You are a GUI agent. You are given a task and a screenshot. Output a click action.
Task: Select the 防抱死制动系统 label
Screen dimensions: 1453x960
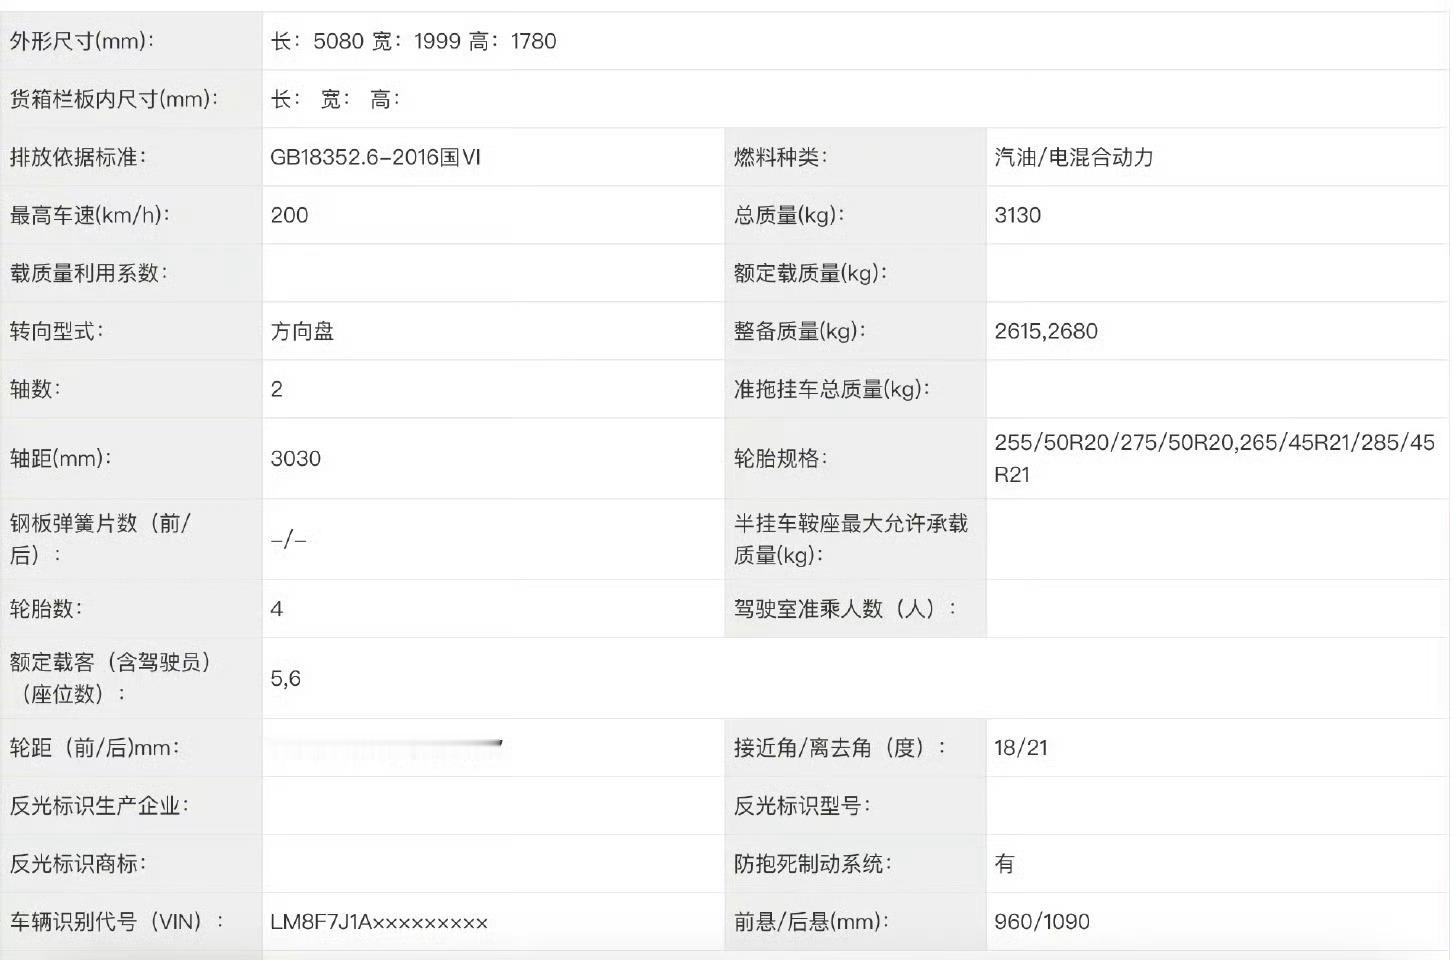(812, 864)
